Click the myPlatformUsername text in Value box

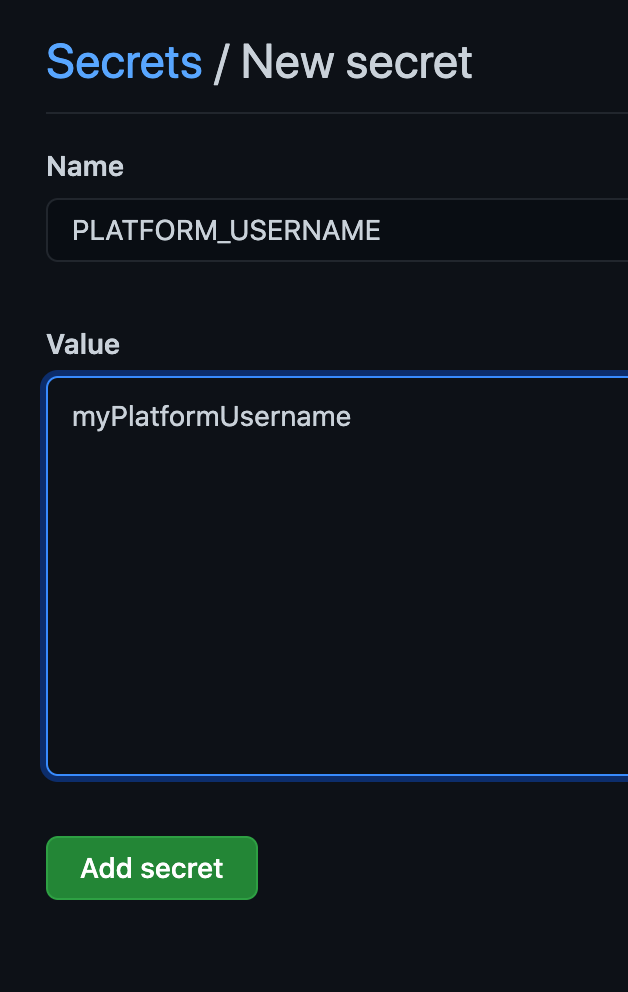[x=211, y=416]
